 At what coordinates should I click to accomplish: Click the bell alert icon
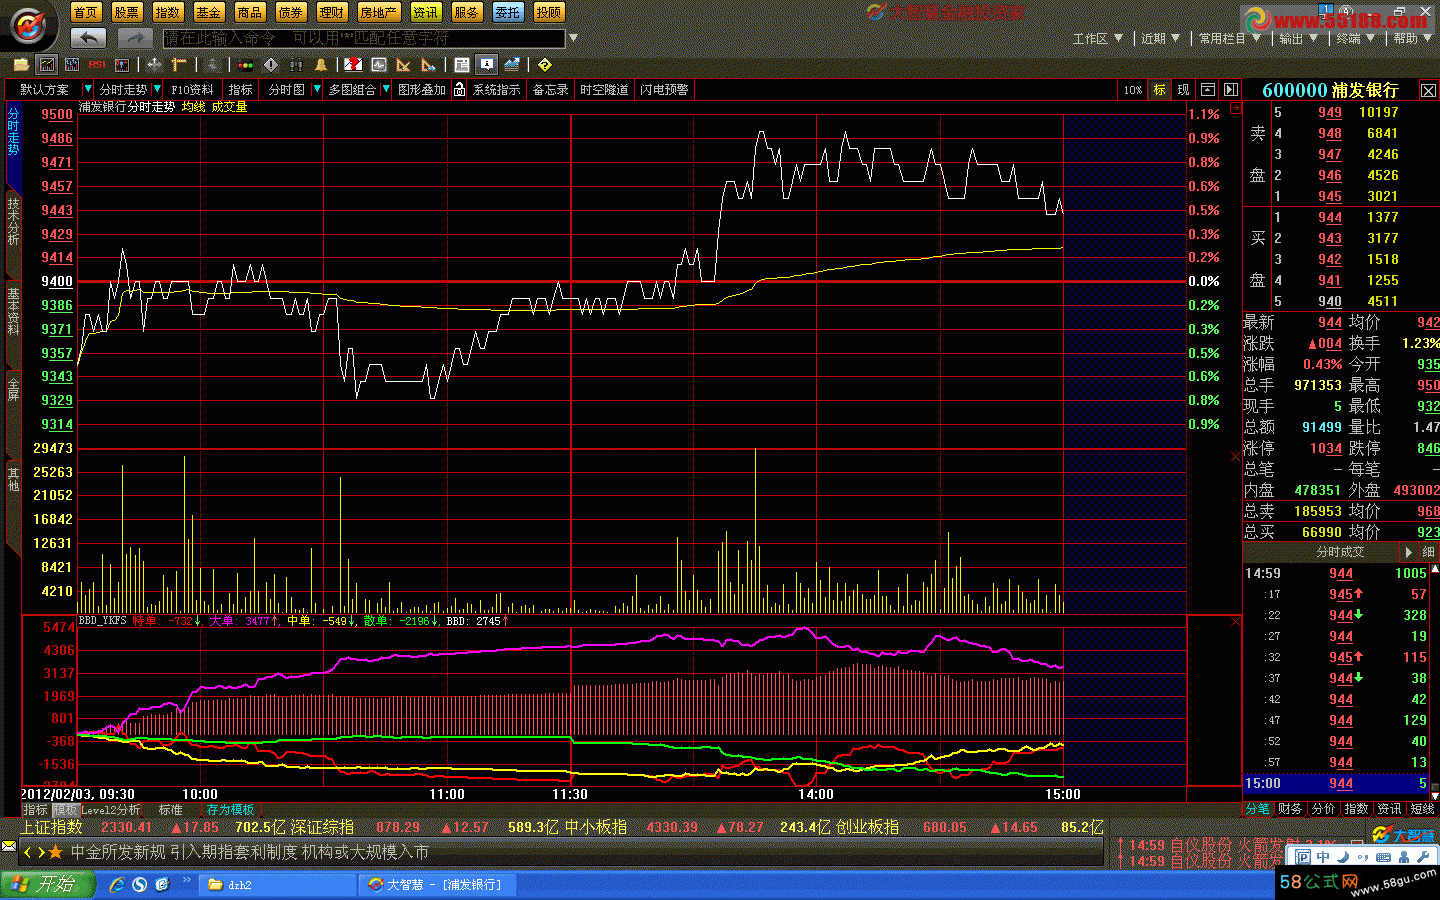click(x=321, y=65)
